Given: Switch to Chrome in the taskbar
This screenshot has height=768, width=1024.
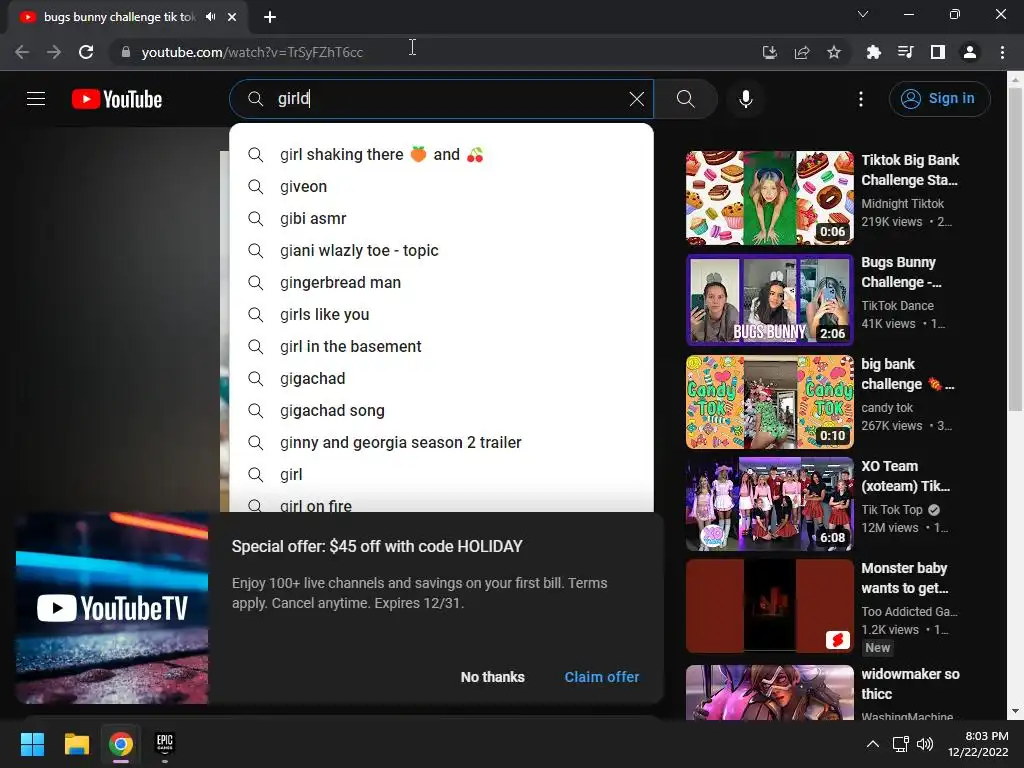Looking at the screenshot, I should click(x=121, y=744).
